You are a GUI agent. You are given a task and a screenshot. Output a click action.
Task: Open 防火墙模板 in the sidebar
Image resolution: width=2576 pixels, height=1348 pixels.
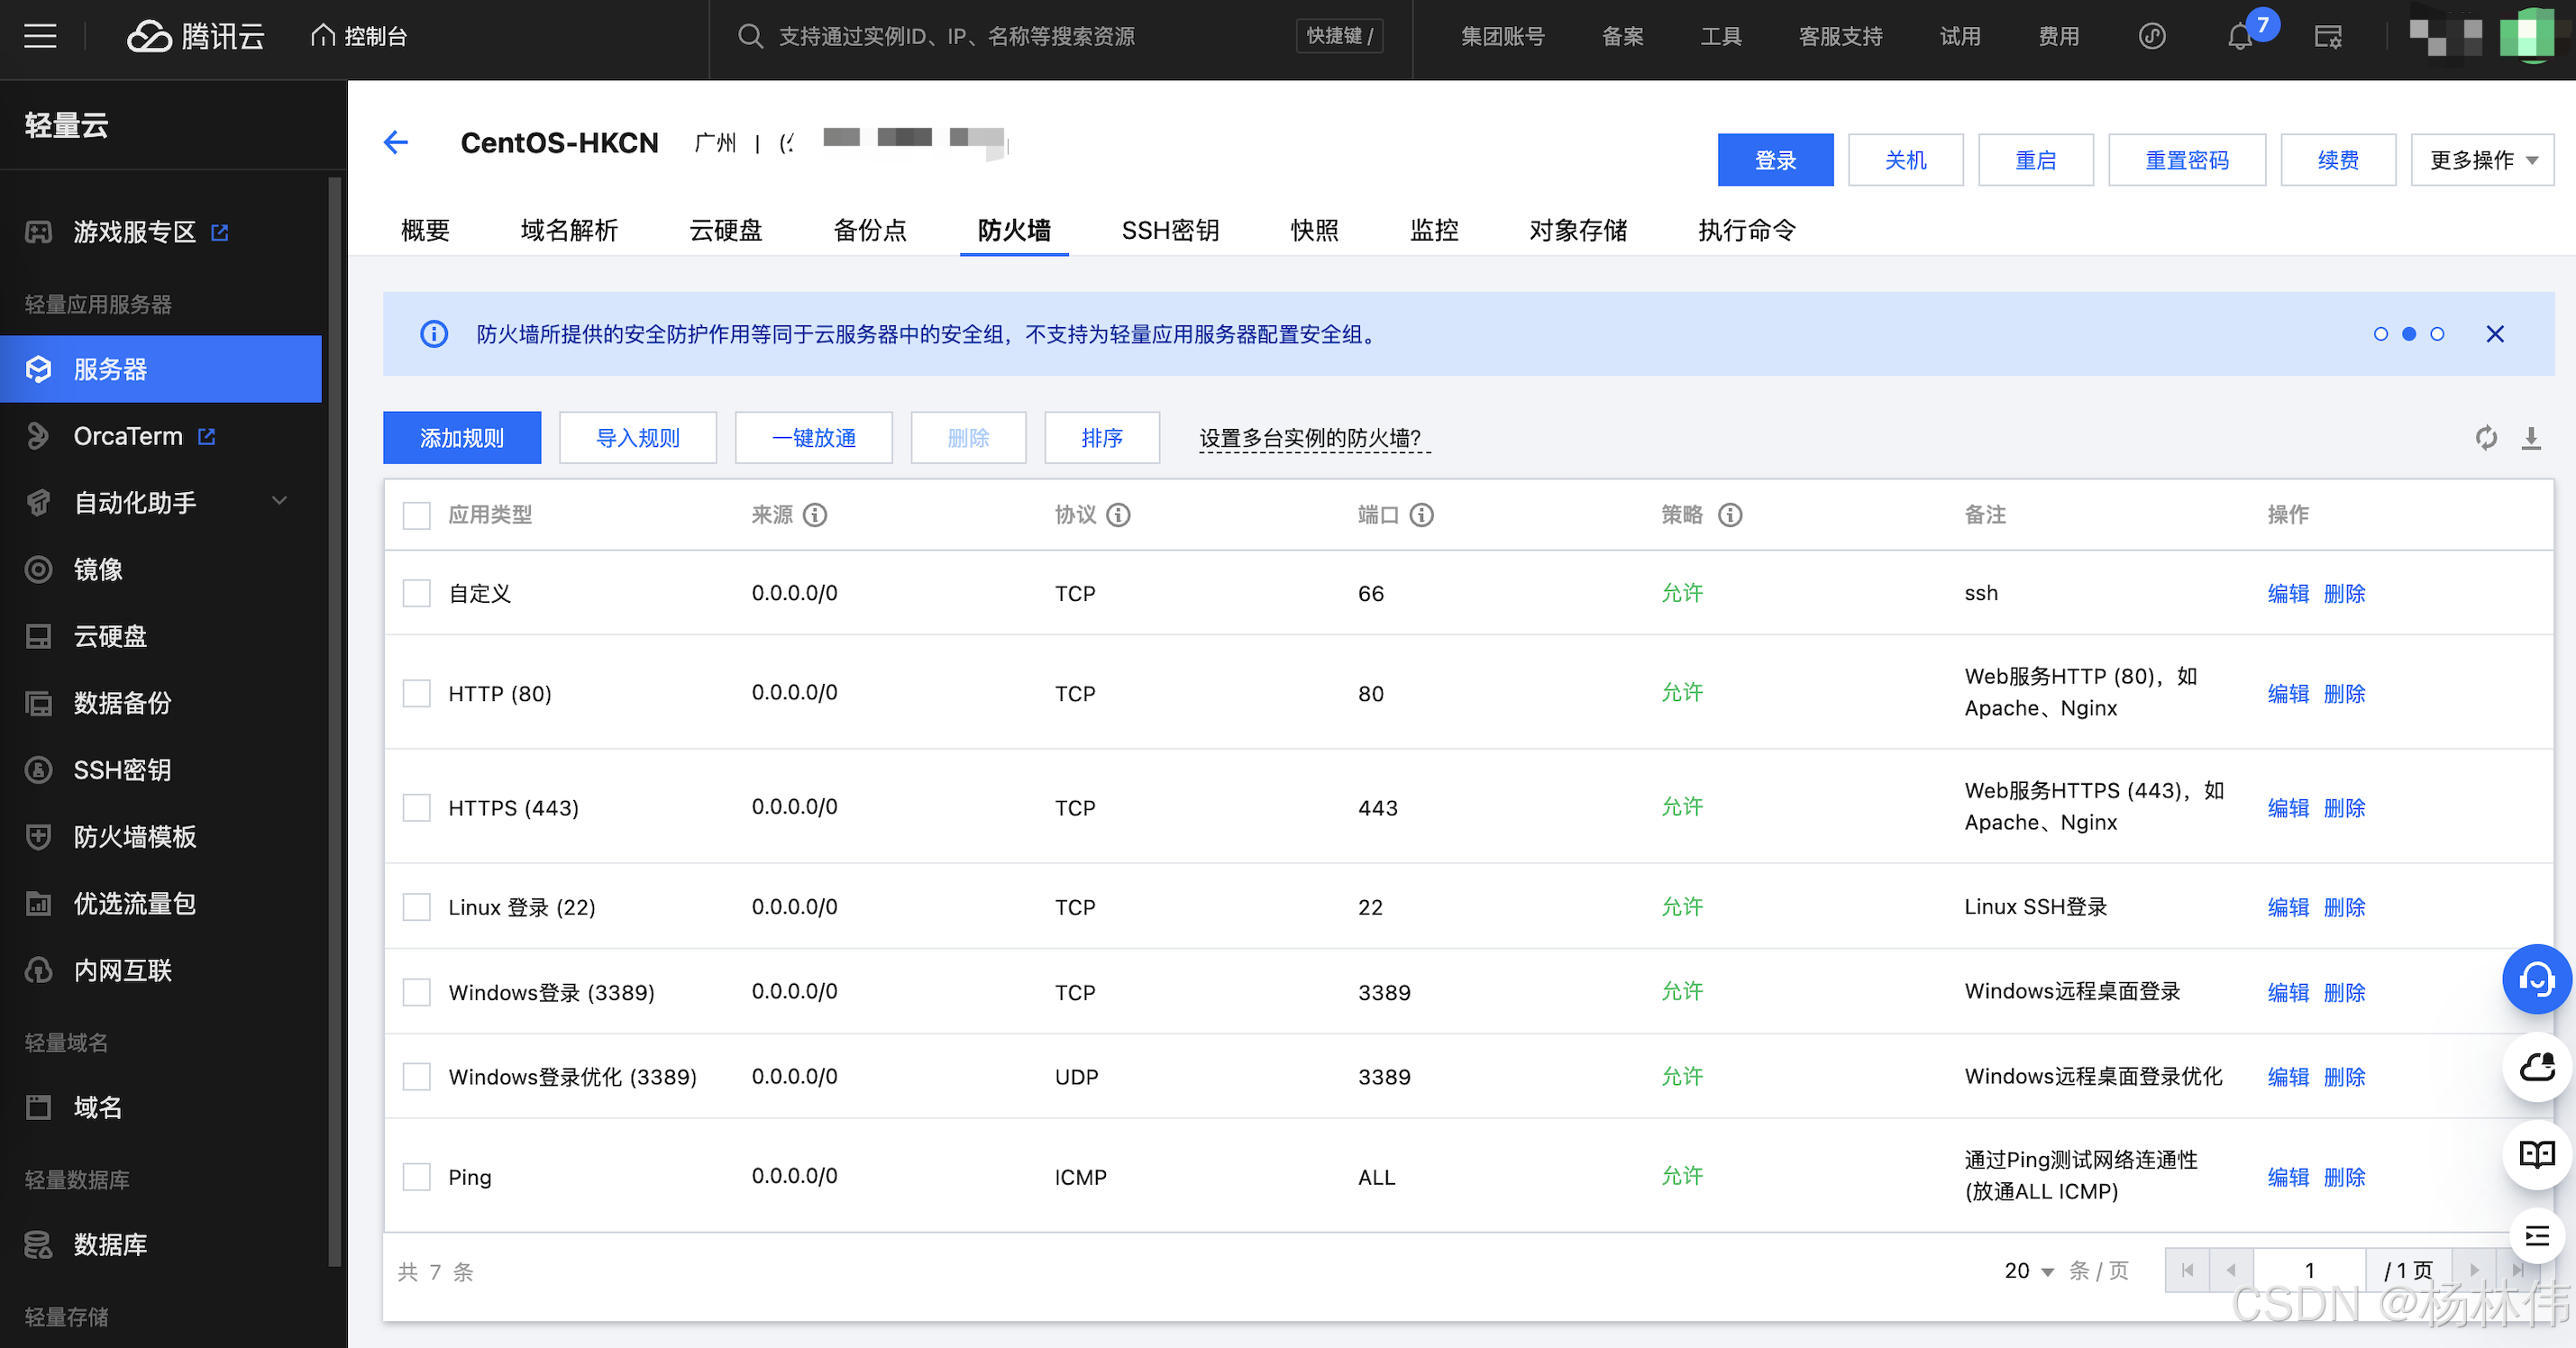[134, 836]
